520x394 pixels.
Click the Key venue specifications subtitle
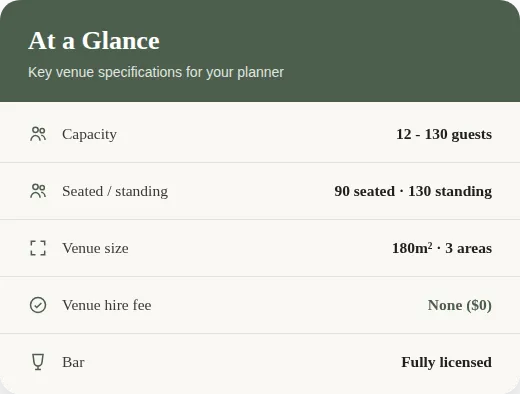(x=156, y=72)
